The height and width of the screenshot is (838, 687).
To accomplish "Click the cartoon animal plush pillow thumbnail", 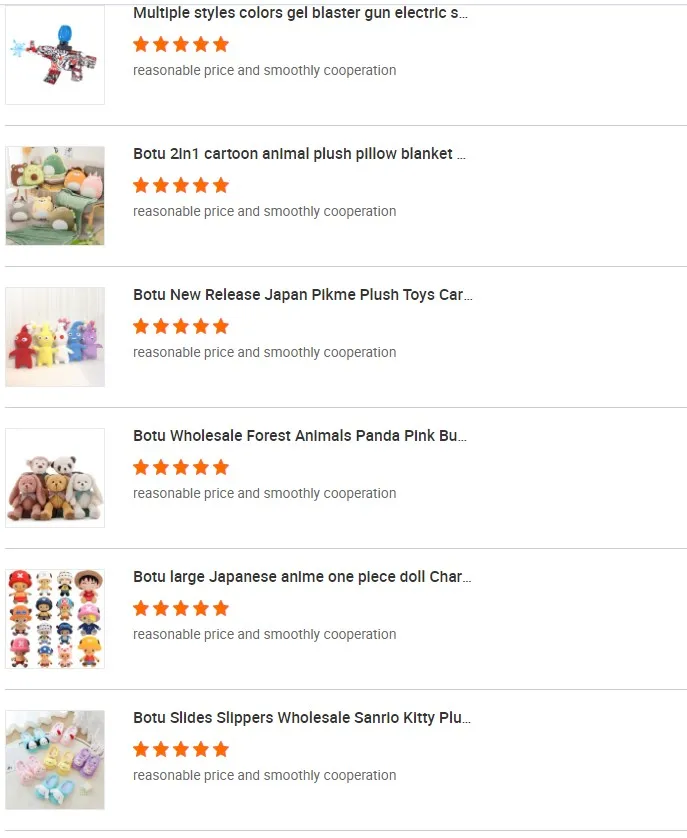I will [x=55, y=196].
